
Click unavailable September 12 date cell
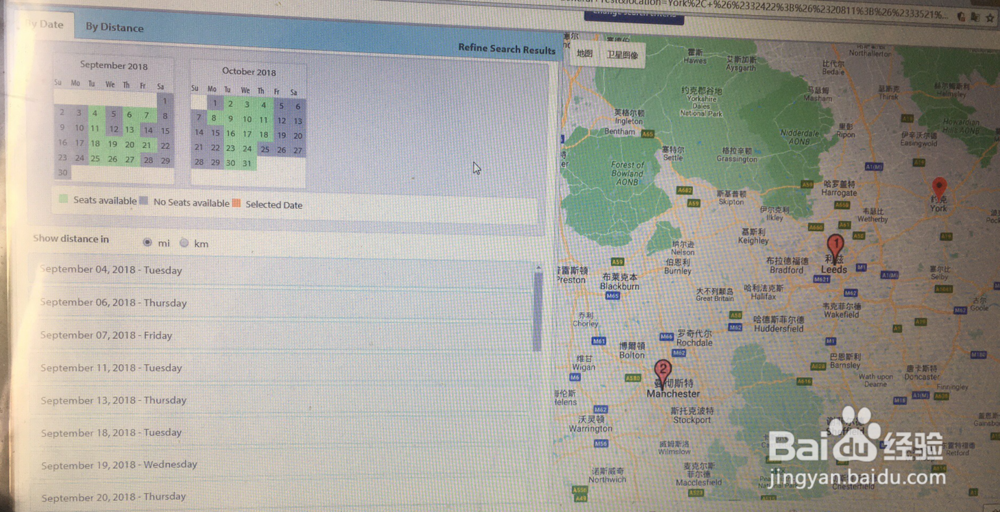112,129
